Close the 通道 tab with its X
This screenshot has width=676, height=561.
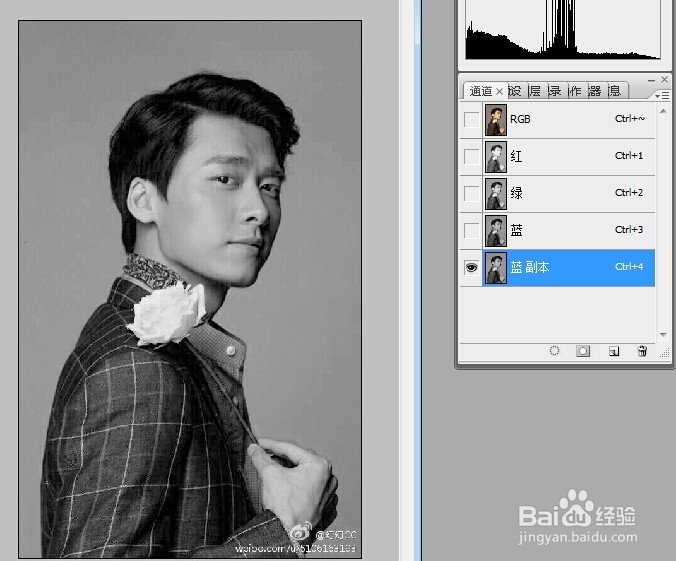pyautogui.click(x=499, y=91)
